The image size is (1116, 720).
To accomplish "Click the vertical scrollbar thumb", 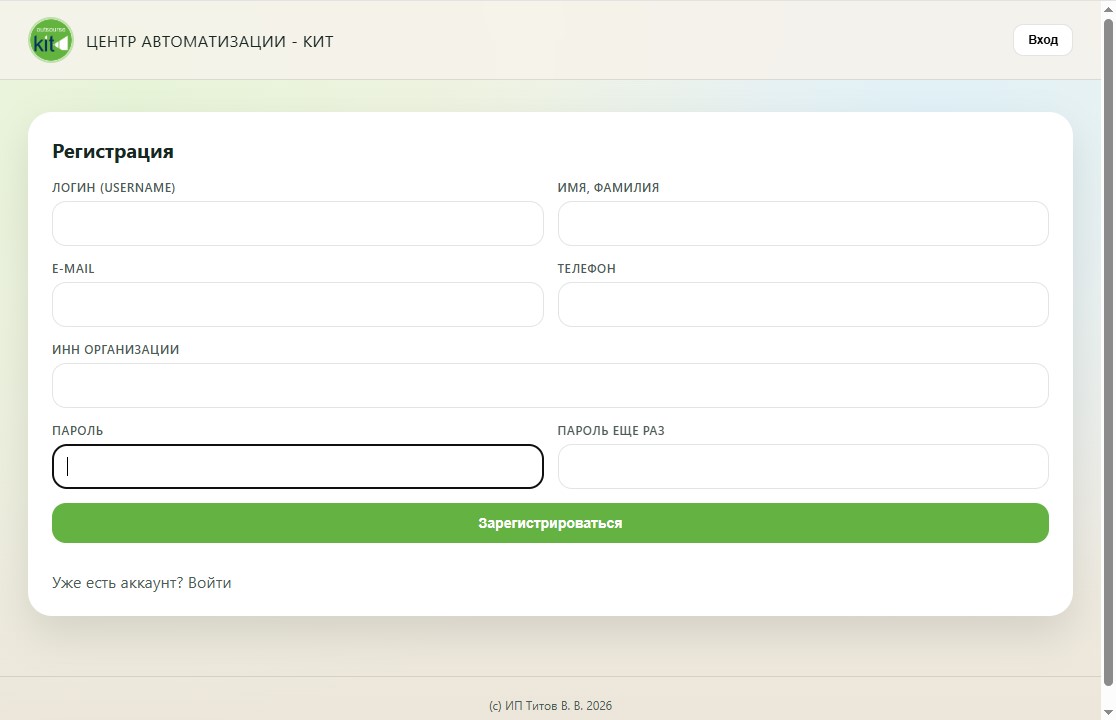I will (x=1108, y=350).
